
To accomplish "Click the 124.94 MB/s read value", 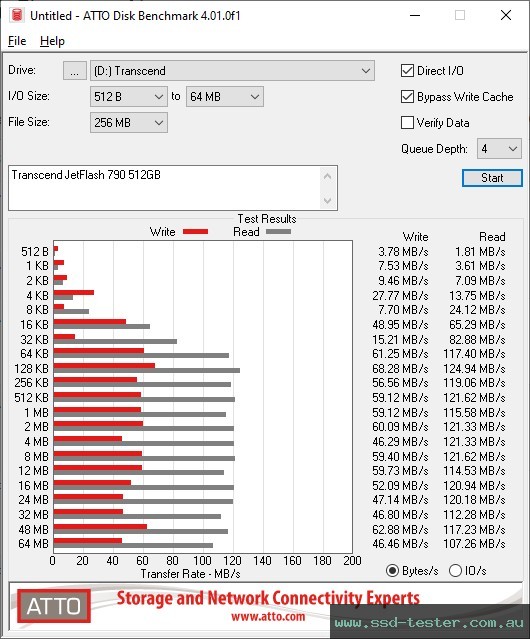I will point(475,369).
